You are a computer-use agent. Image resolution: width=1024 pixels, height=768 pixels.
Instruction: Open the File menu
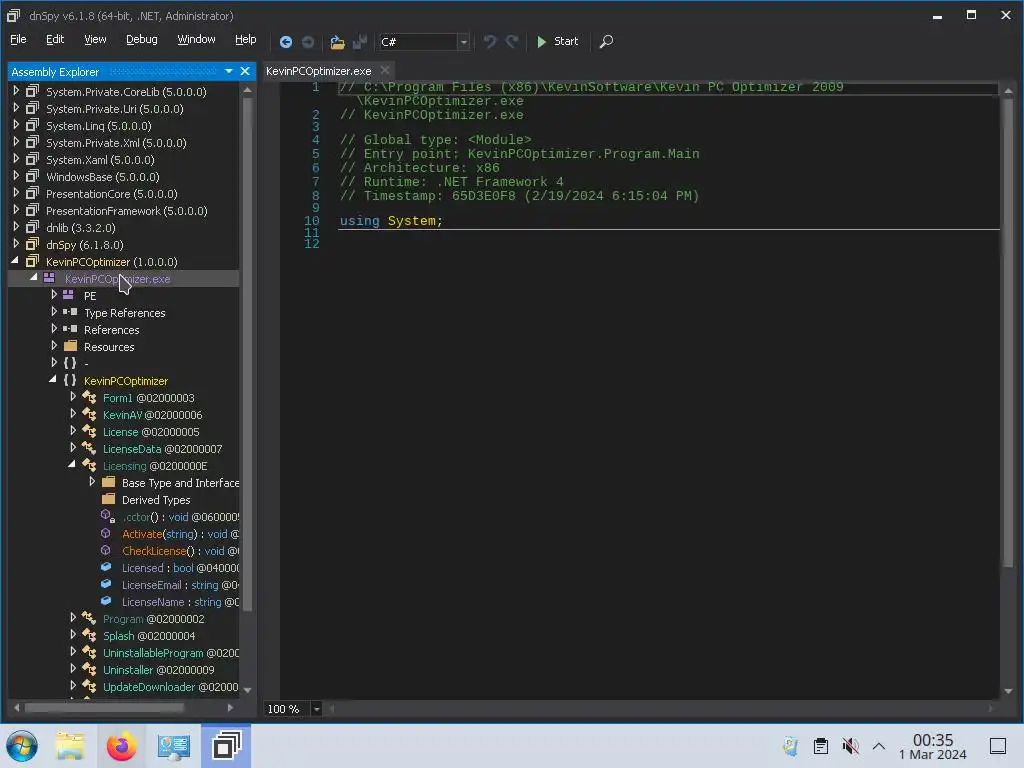18,39
